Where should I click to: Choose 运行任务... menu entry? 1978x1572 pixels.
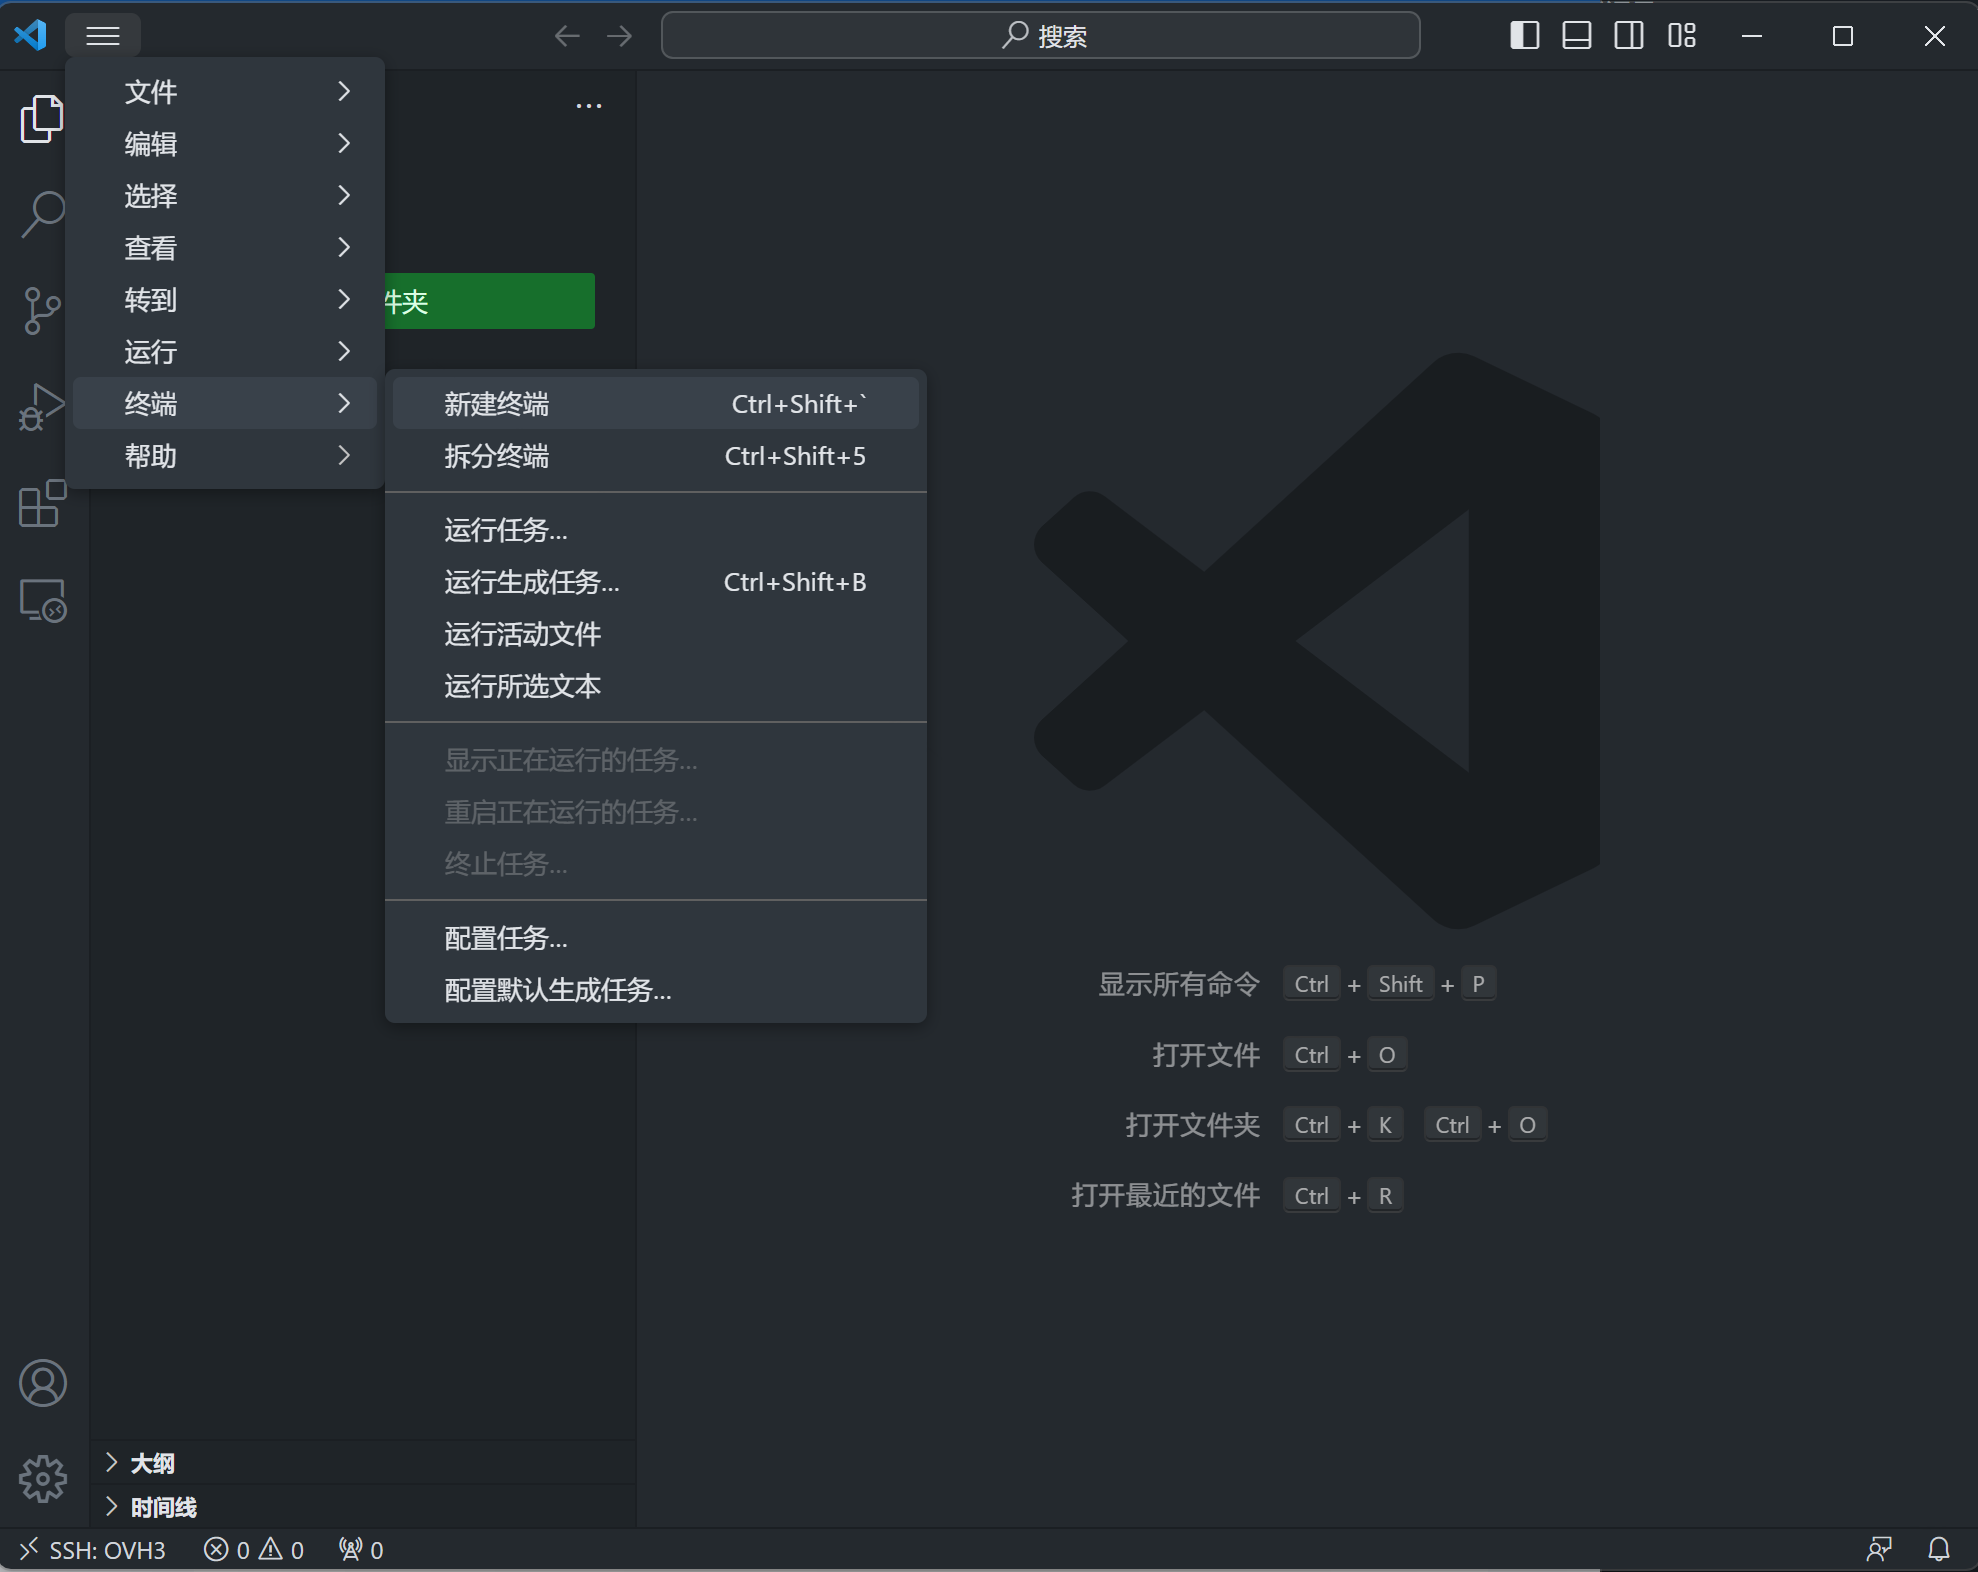pos(505,530)
